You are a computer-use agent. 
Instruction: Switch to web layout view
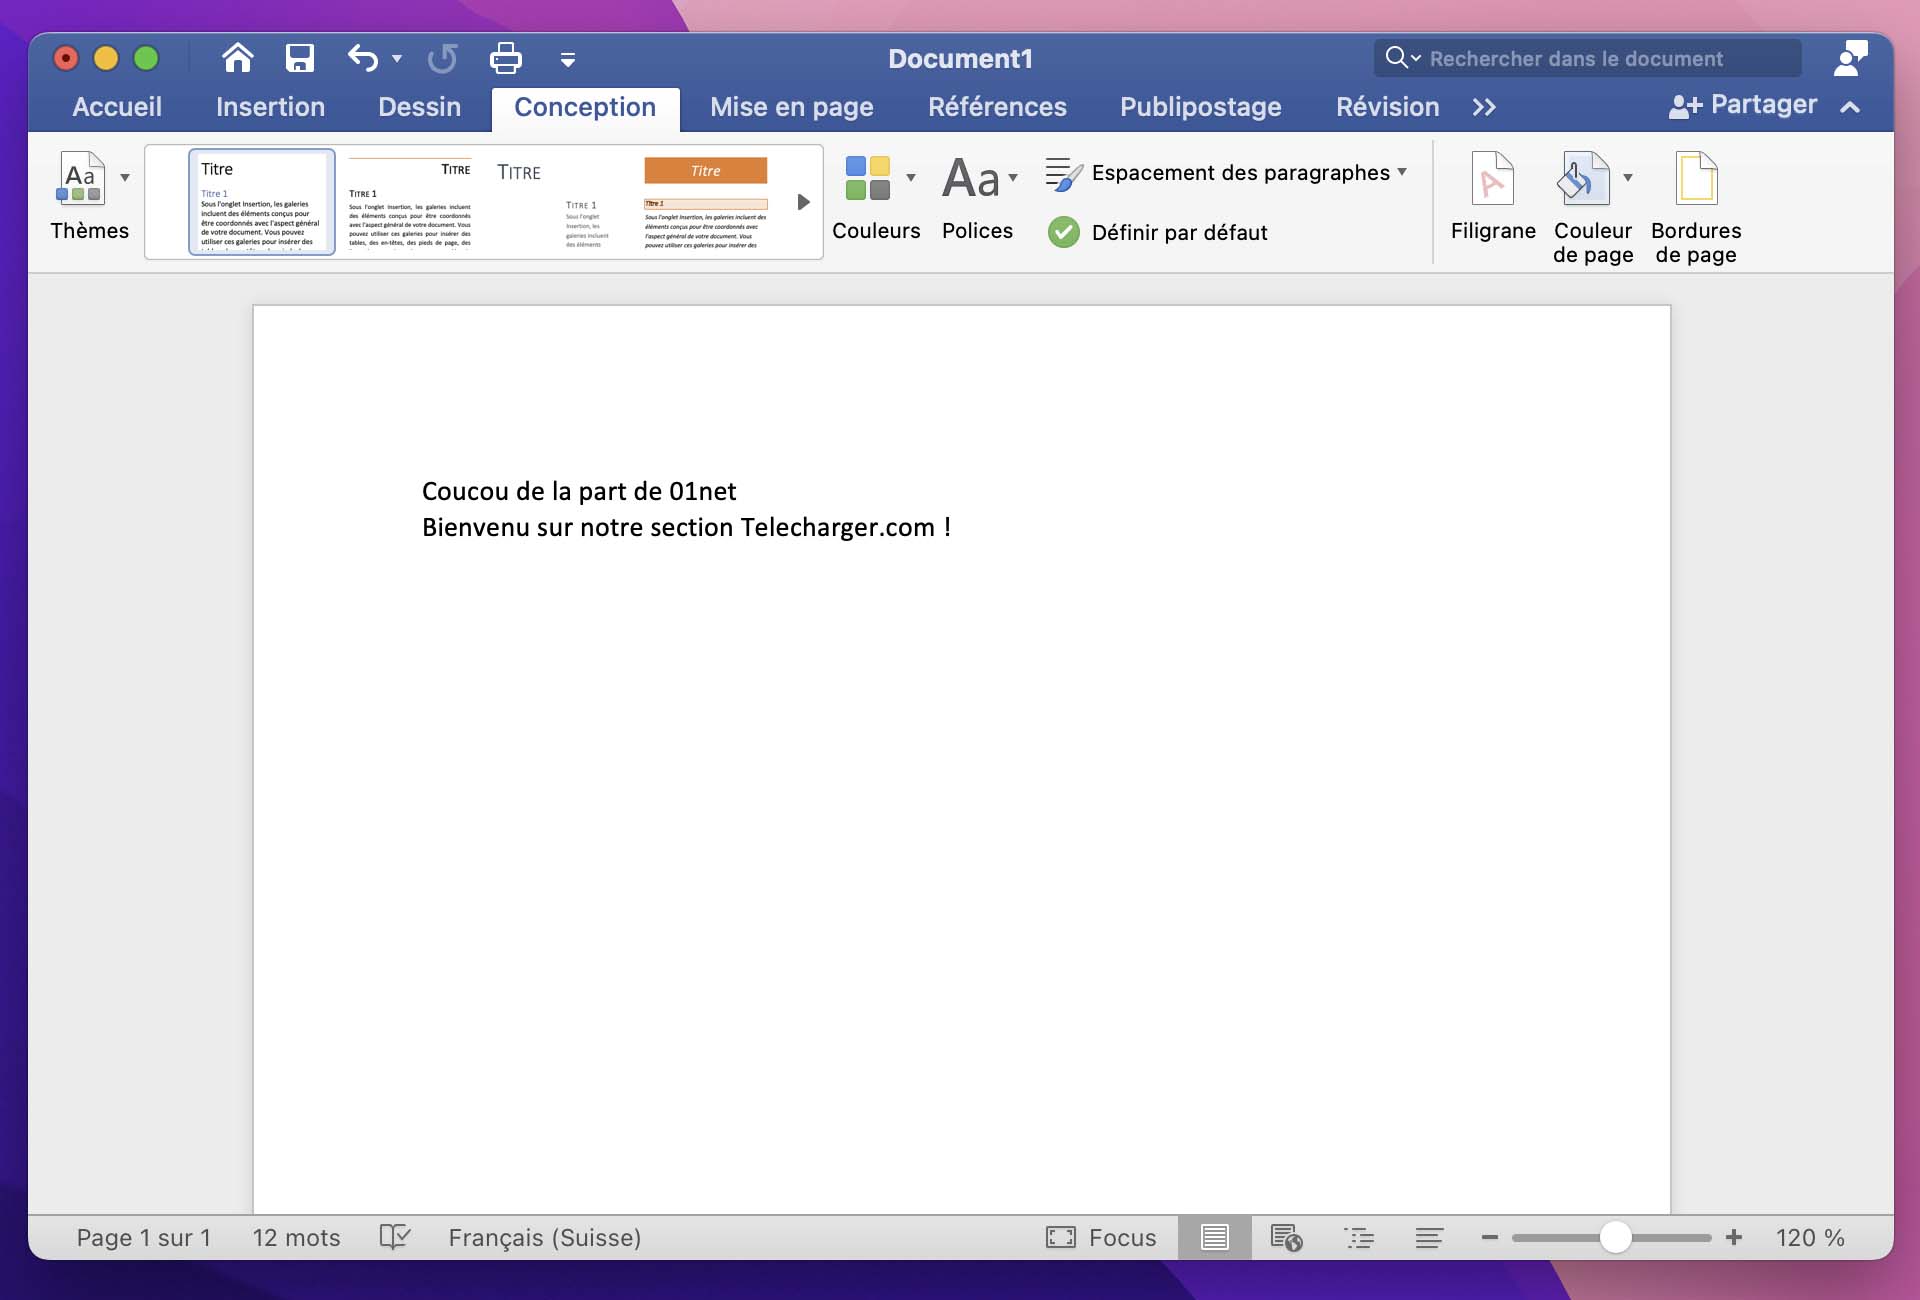[1286, 1237]
